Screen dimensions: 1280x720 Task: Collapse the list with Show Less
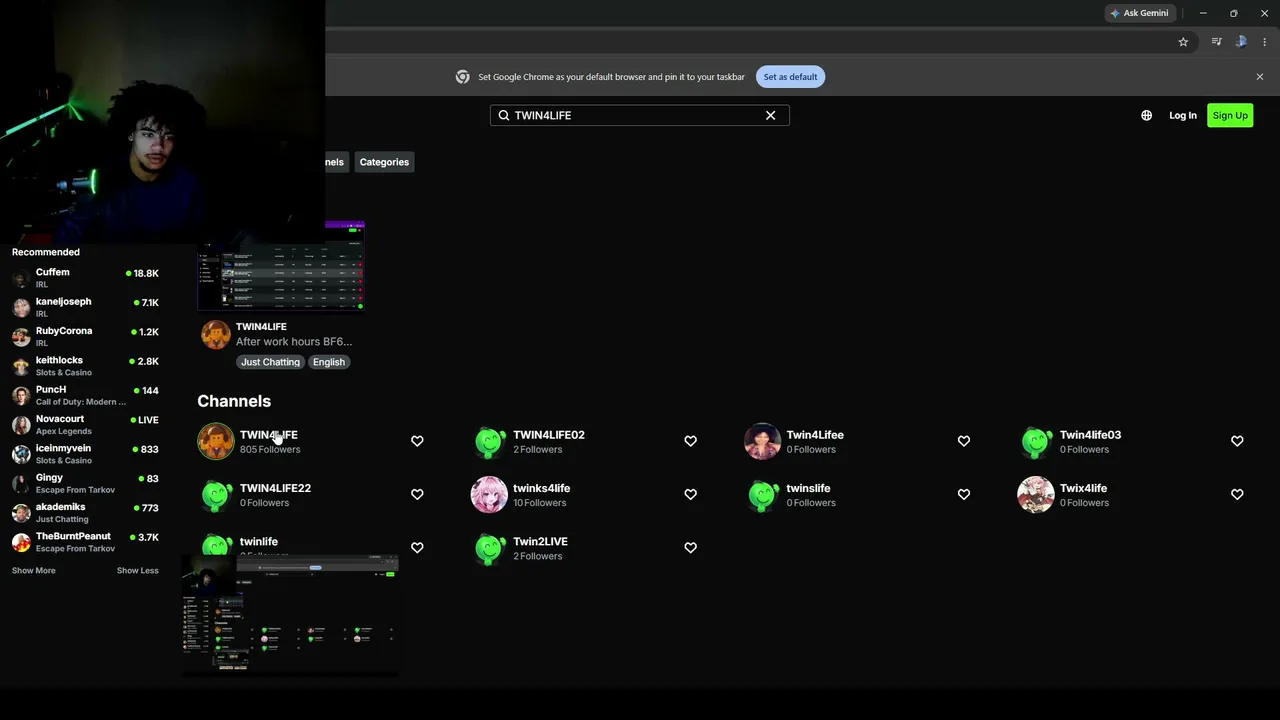pyautogui.click(x=138, y=571)
